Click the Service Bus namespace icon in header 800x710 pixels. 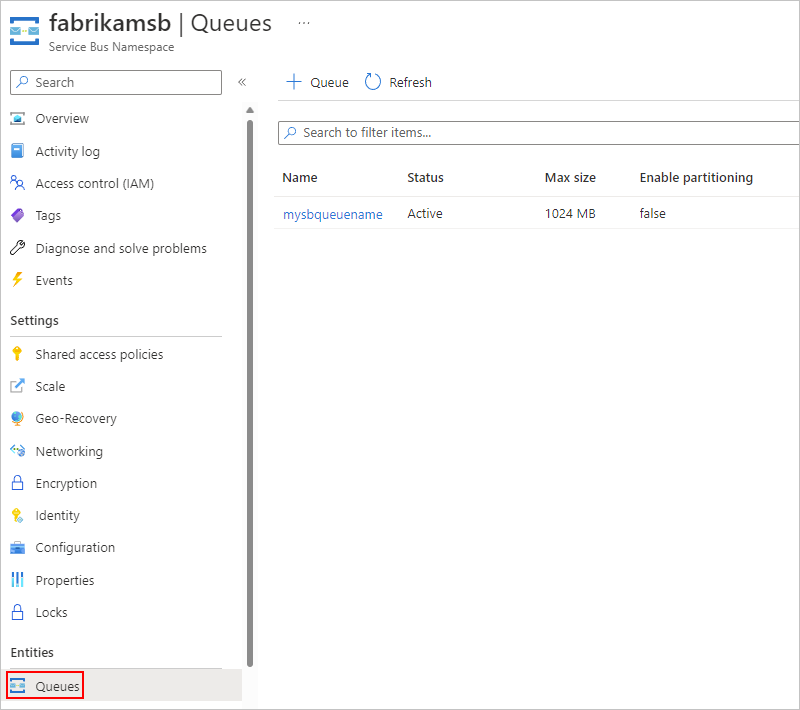24,31
